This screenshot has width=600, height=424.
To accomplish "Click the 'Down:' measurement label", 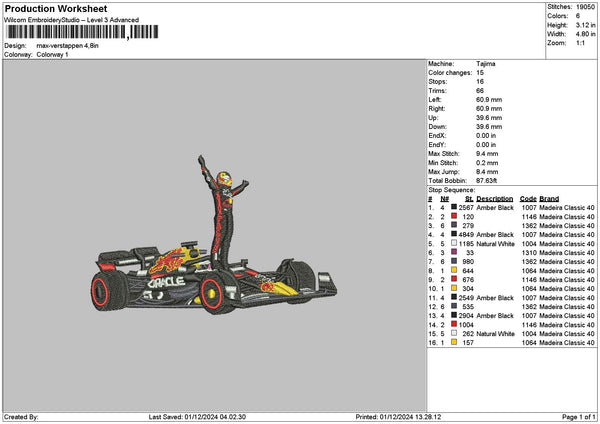I will coord(437,127).
